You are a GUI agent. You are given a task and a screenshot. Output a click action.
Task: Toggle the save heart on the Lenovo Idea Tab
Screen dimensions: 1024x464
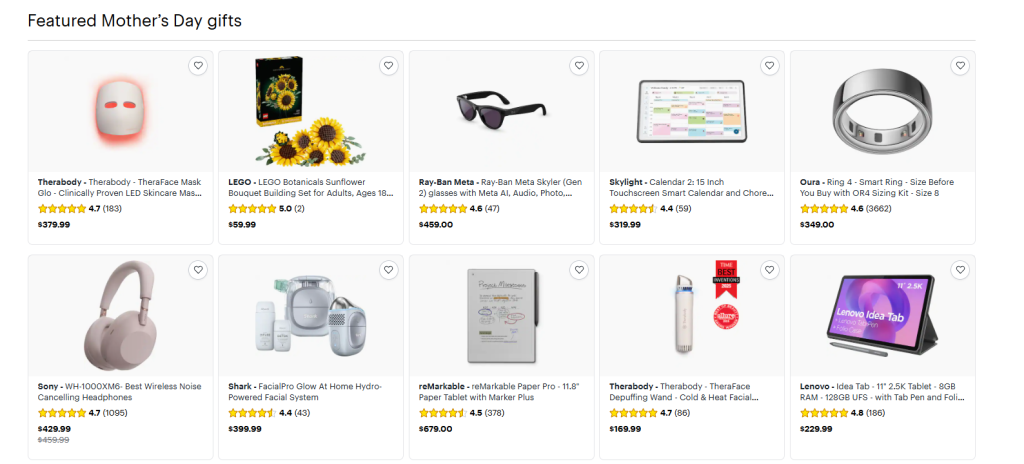pyautogui.click(x=960, y=270)
